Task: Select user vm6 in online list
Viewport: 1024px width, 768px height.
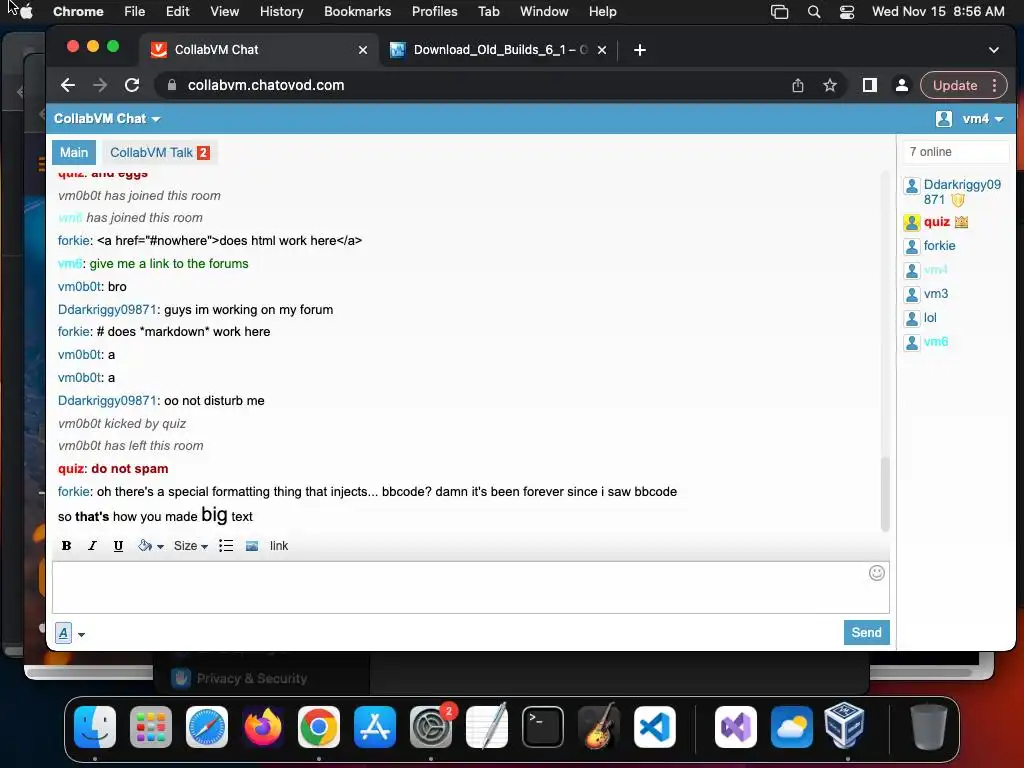Action: (x=936, y=342)
